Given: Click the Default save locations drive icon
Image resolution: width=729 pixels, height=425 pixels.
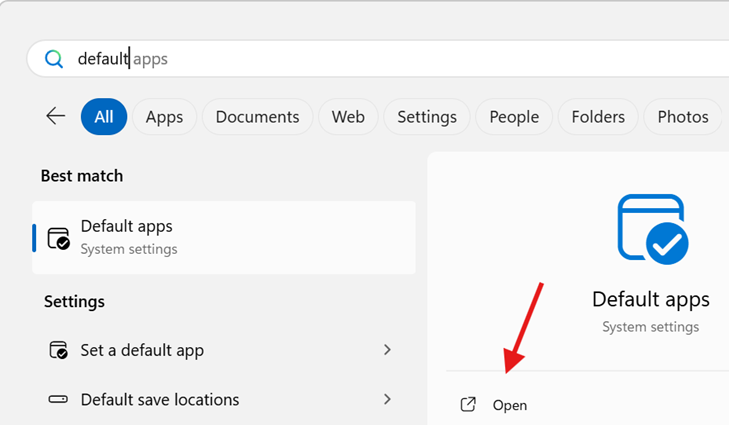Looking at the screenshot, I should tap(59, 399).
